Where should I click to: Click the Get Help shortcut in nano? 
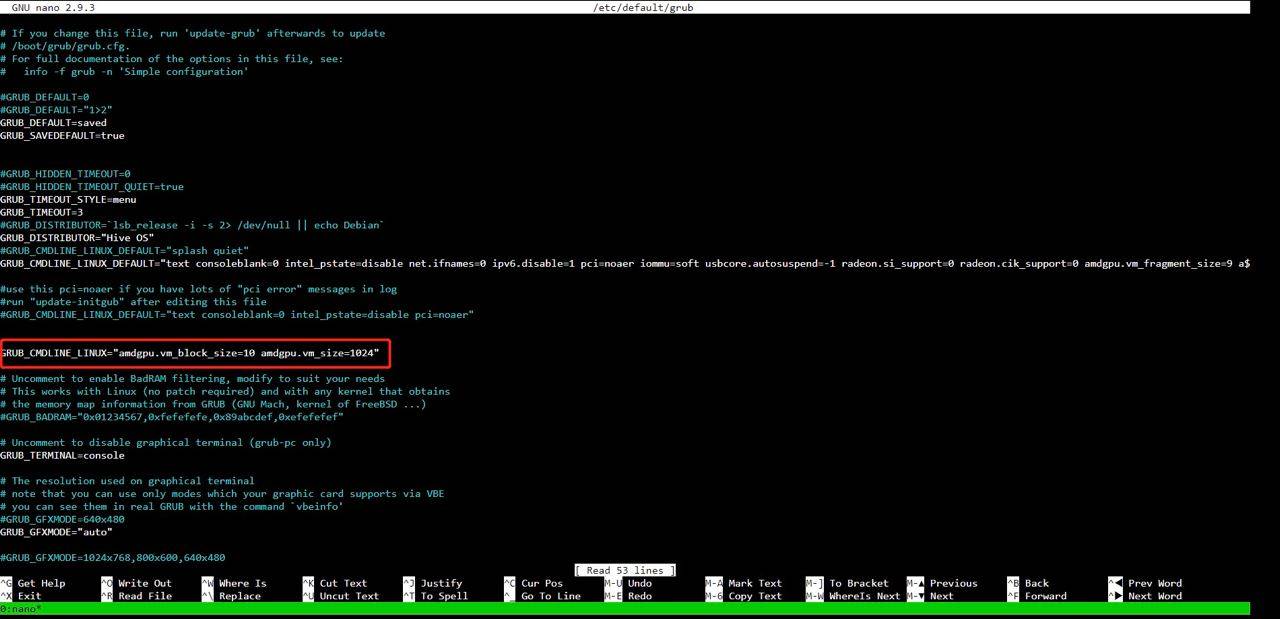[x=40, y=583]
